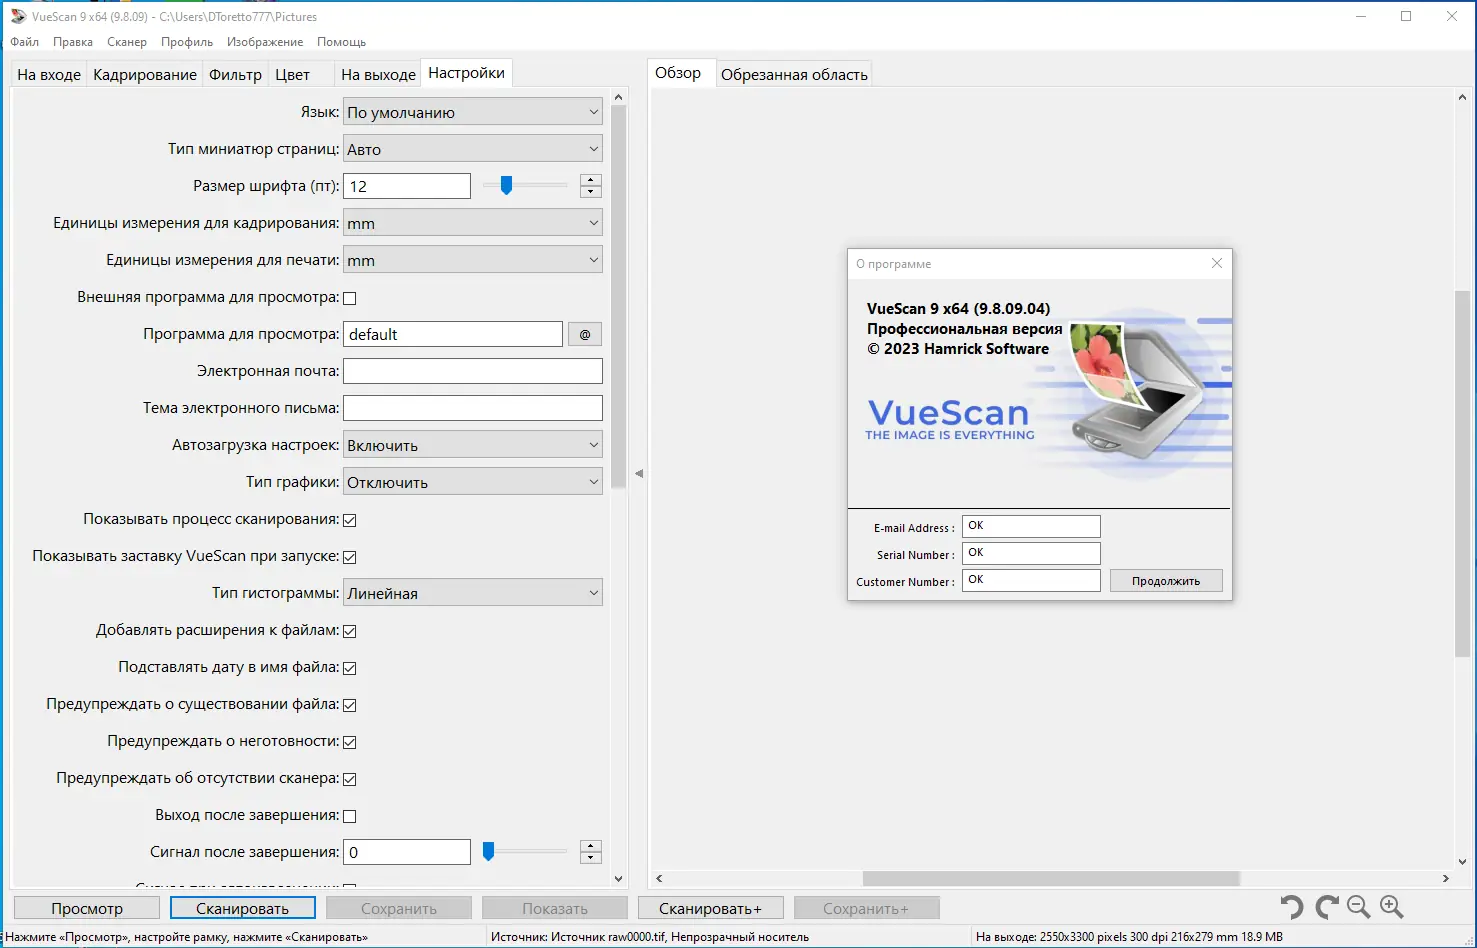Open the Профиль menu
This screenshot has height=948, width=1477.
pyautogui.click(x=187, y=42)
